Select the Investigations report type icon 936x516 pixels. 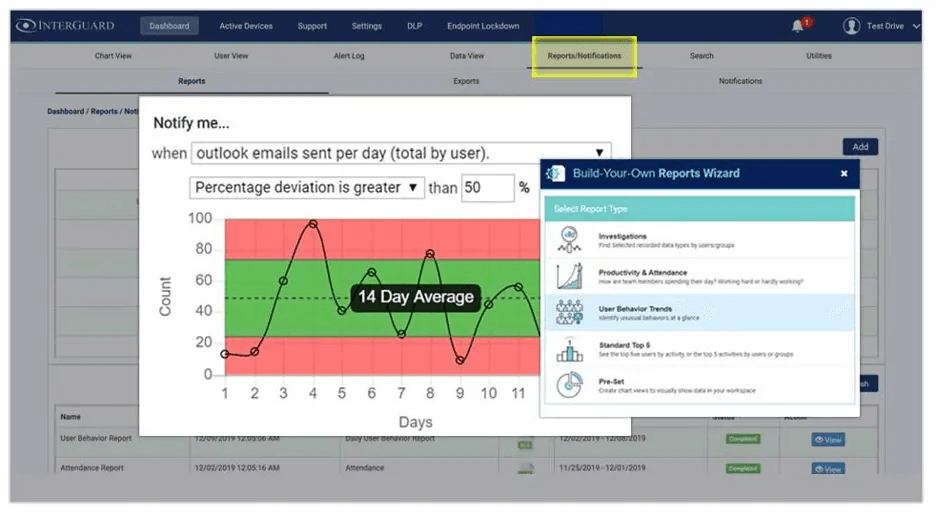569,239
